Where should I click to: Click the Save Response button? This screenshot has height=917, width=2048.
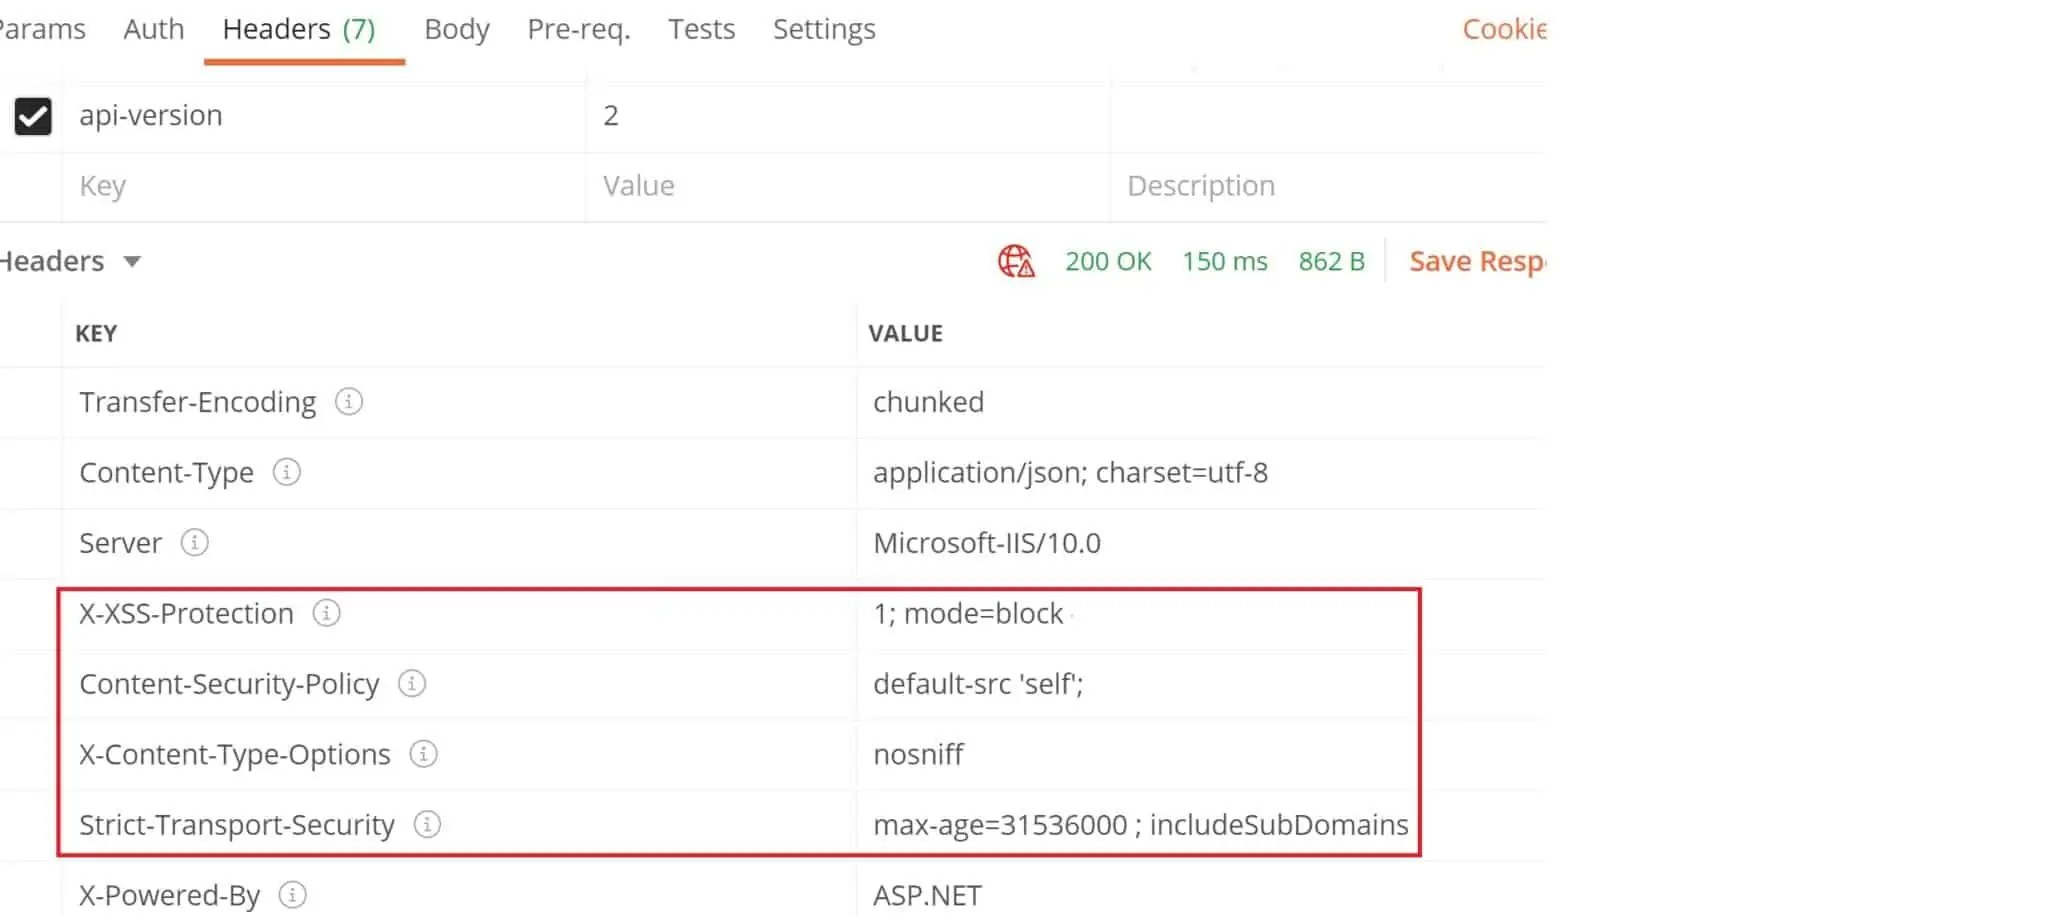[1477, 261]
